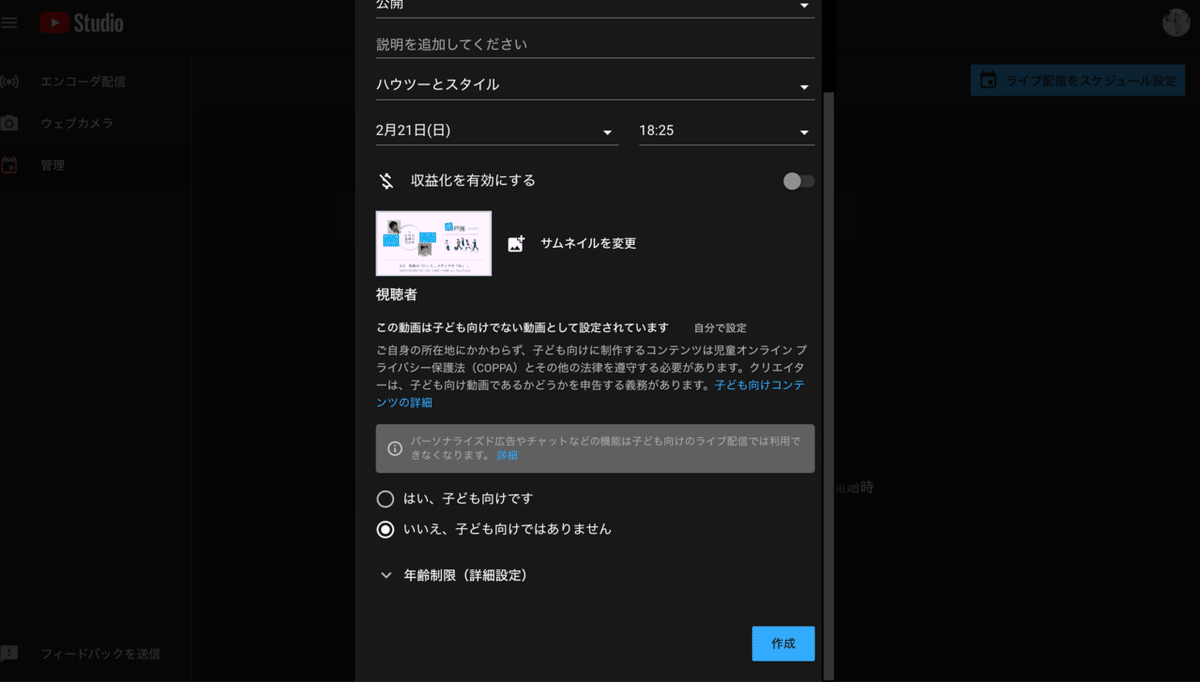The height and width of the screenshot is (682, 1200).
Task: Click the YouTube Studio logo
Action: [x=80, y=22]
